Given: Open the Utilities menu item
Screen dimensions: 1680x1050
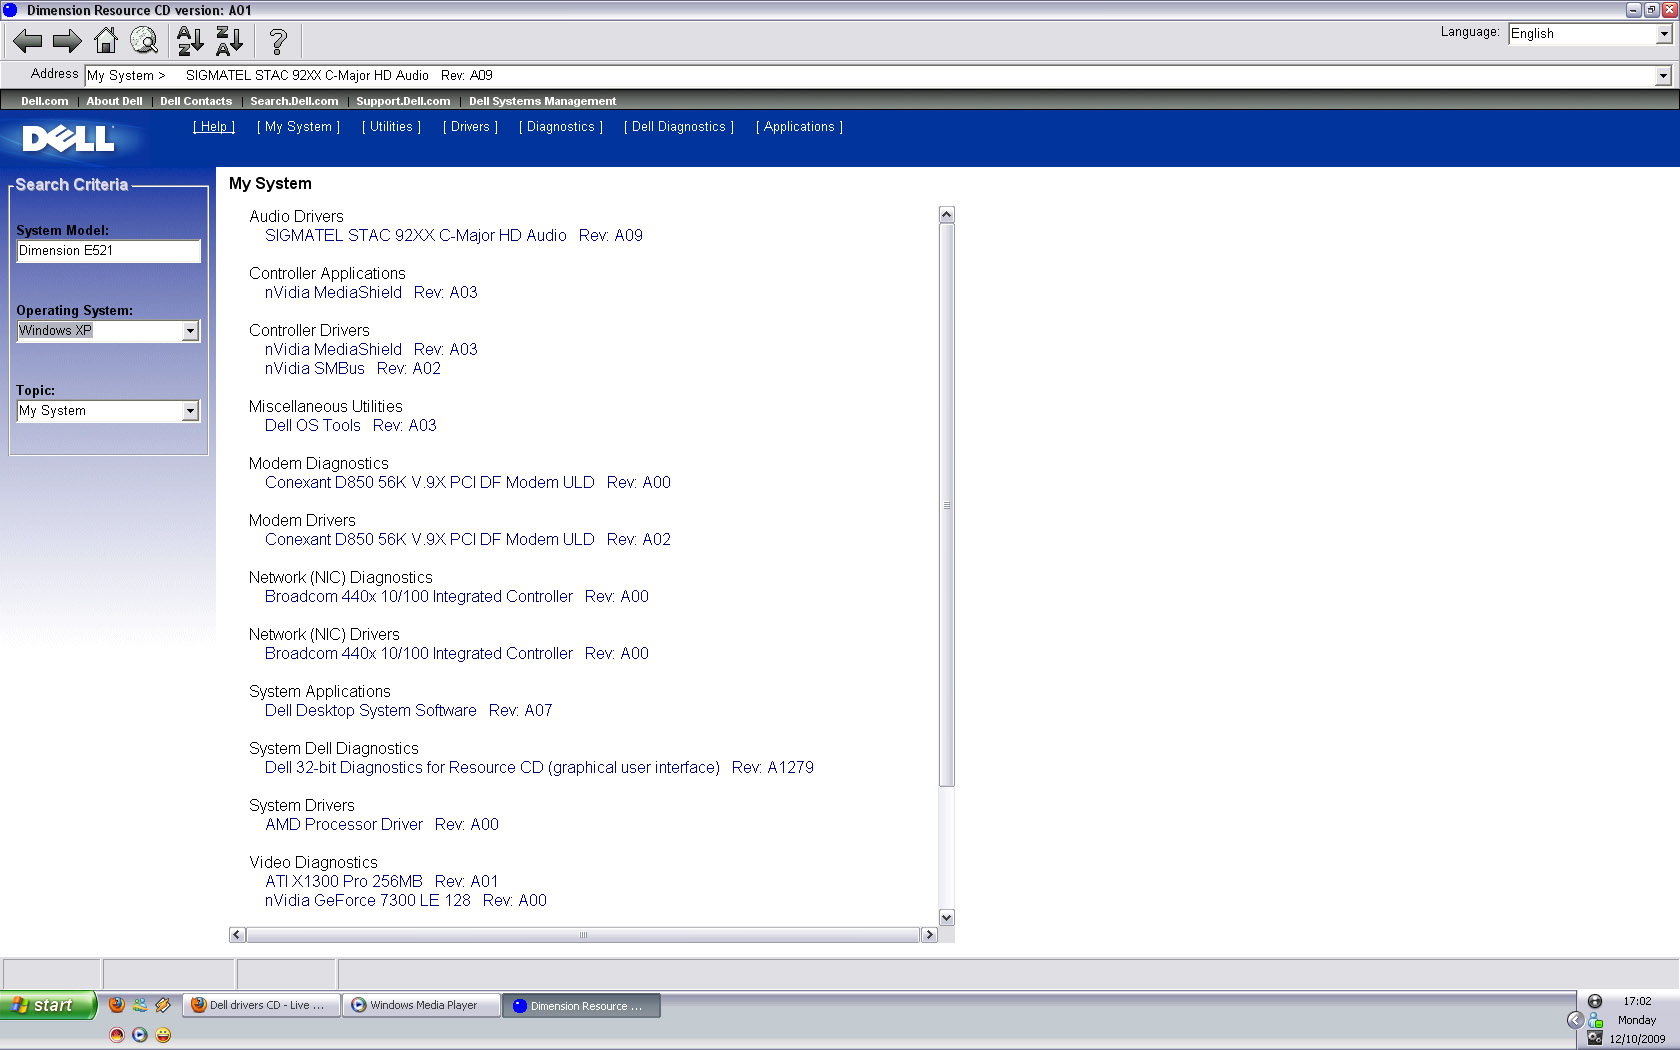Looking at the screenshot, I should click(391, 127).
